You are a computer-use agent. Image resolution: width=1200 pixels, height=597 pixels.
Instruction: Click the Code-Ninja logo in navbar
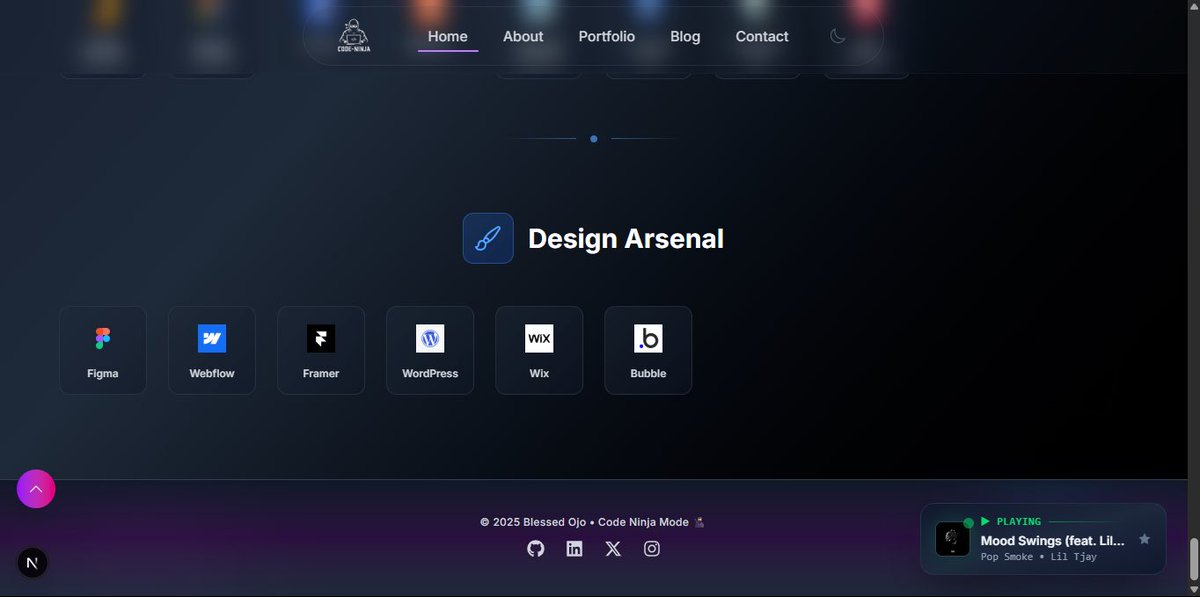point(354,36)
